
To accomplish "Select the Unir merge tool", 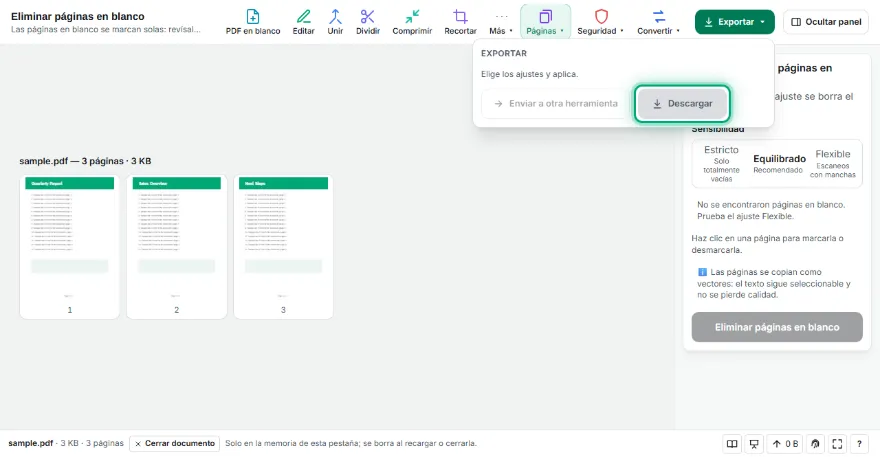I will (x=335, y=22).
